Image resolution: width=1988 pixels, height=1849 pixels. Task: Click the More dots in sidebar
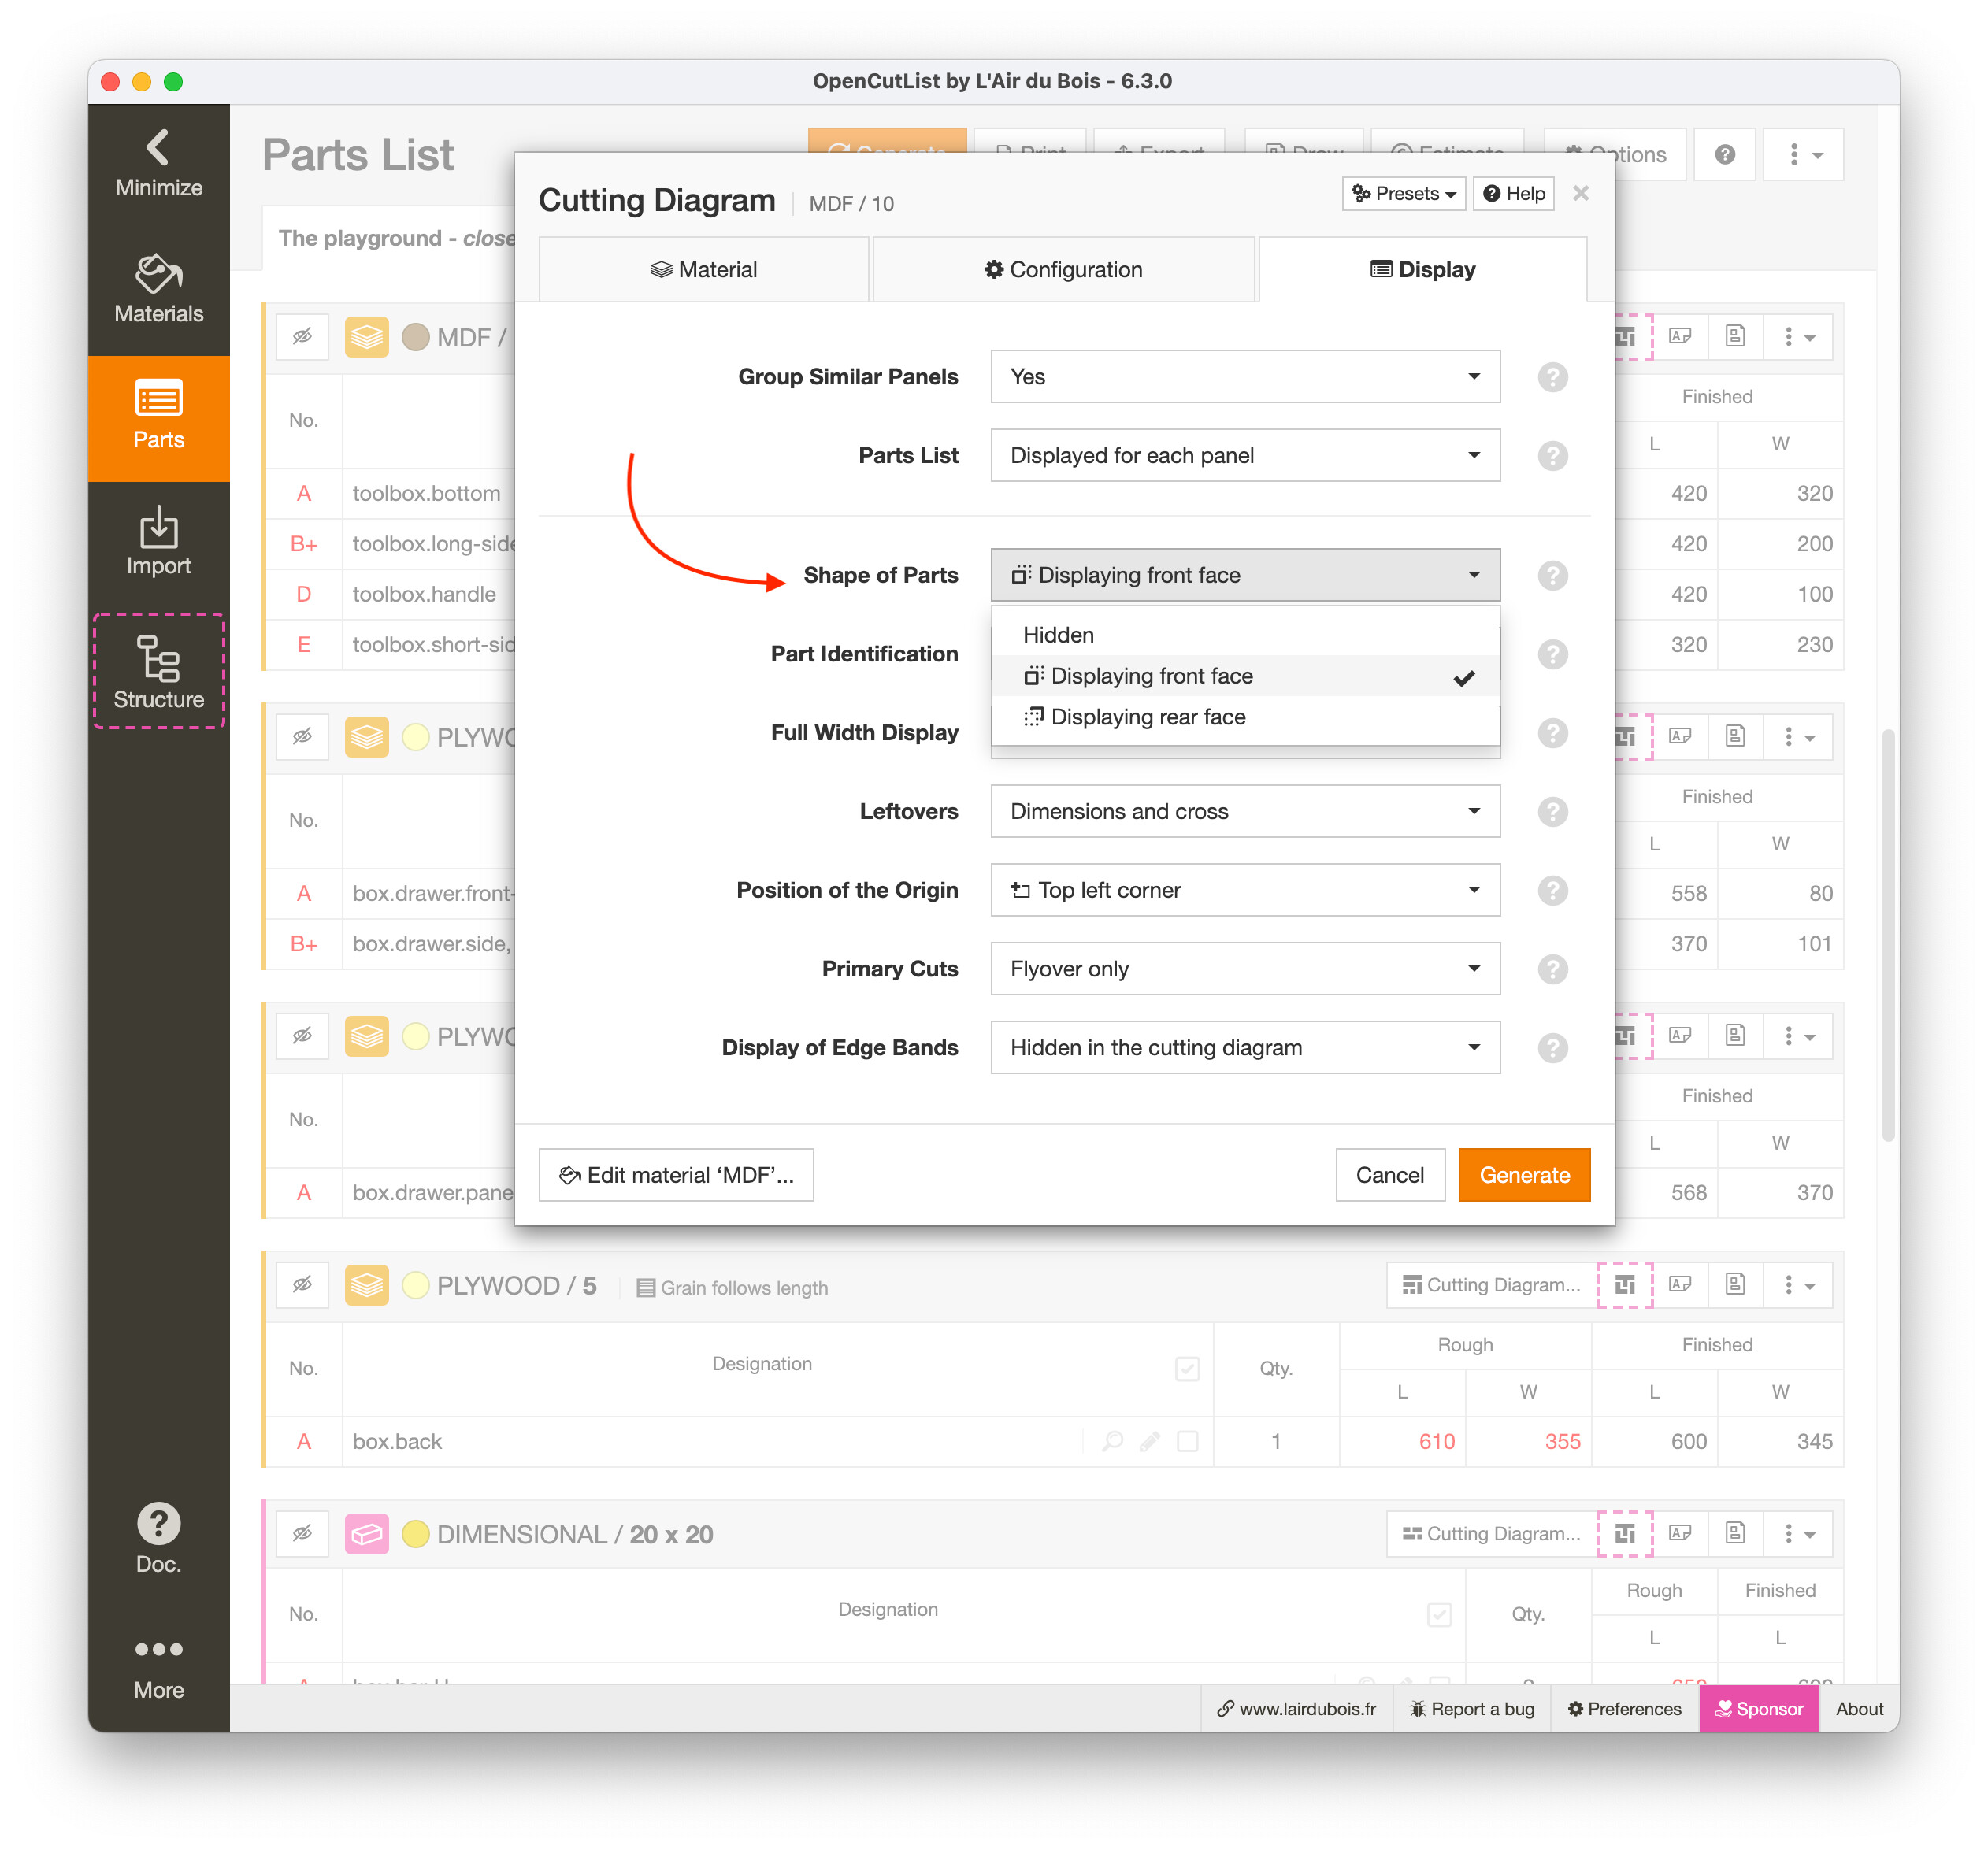(158, 1650)
